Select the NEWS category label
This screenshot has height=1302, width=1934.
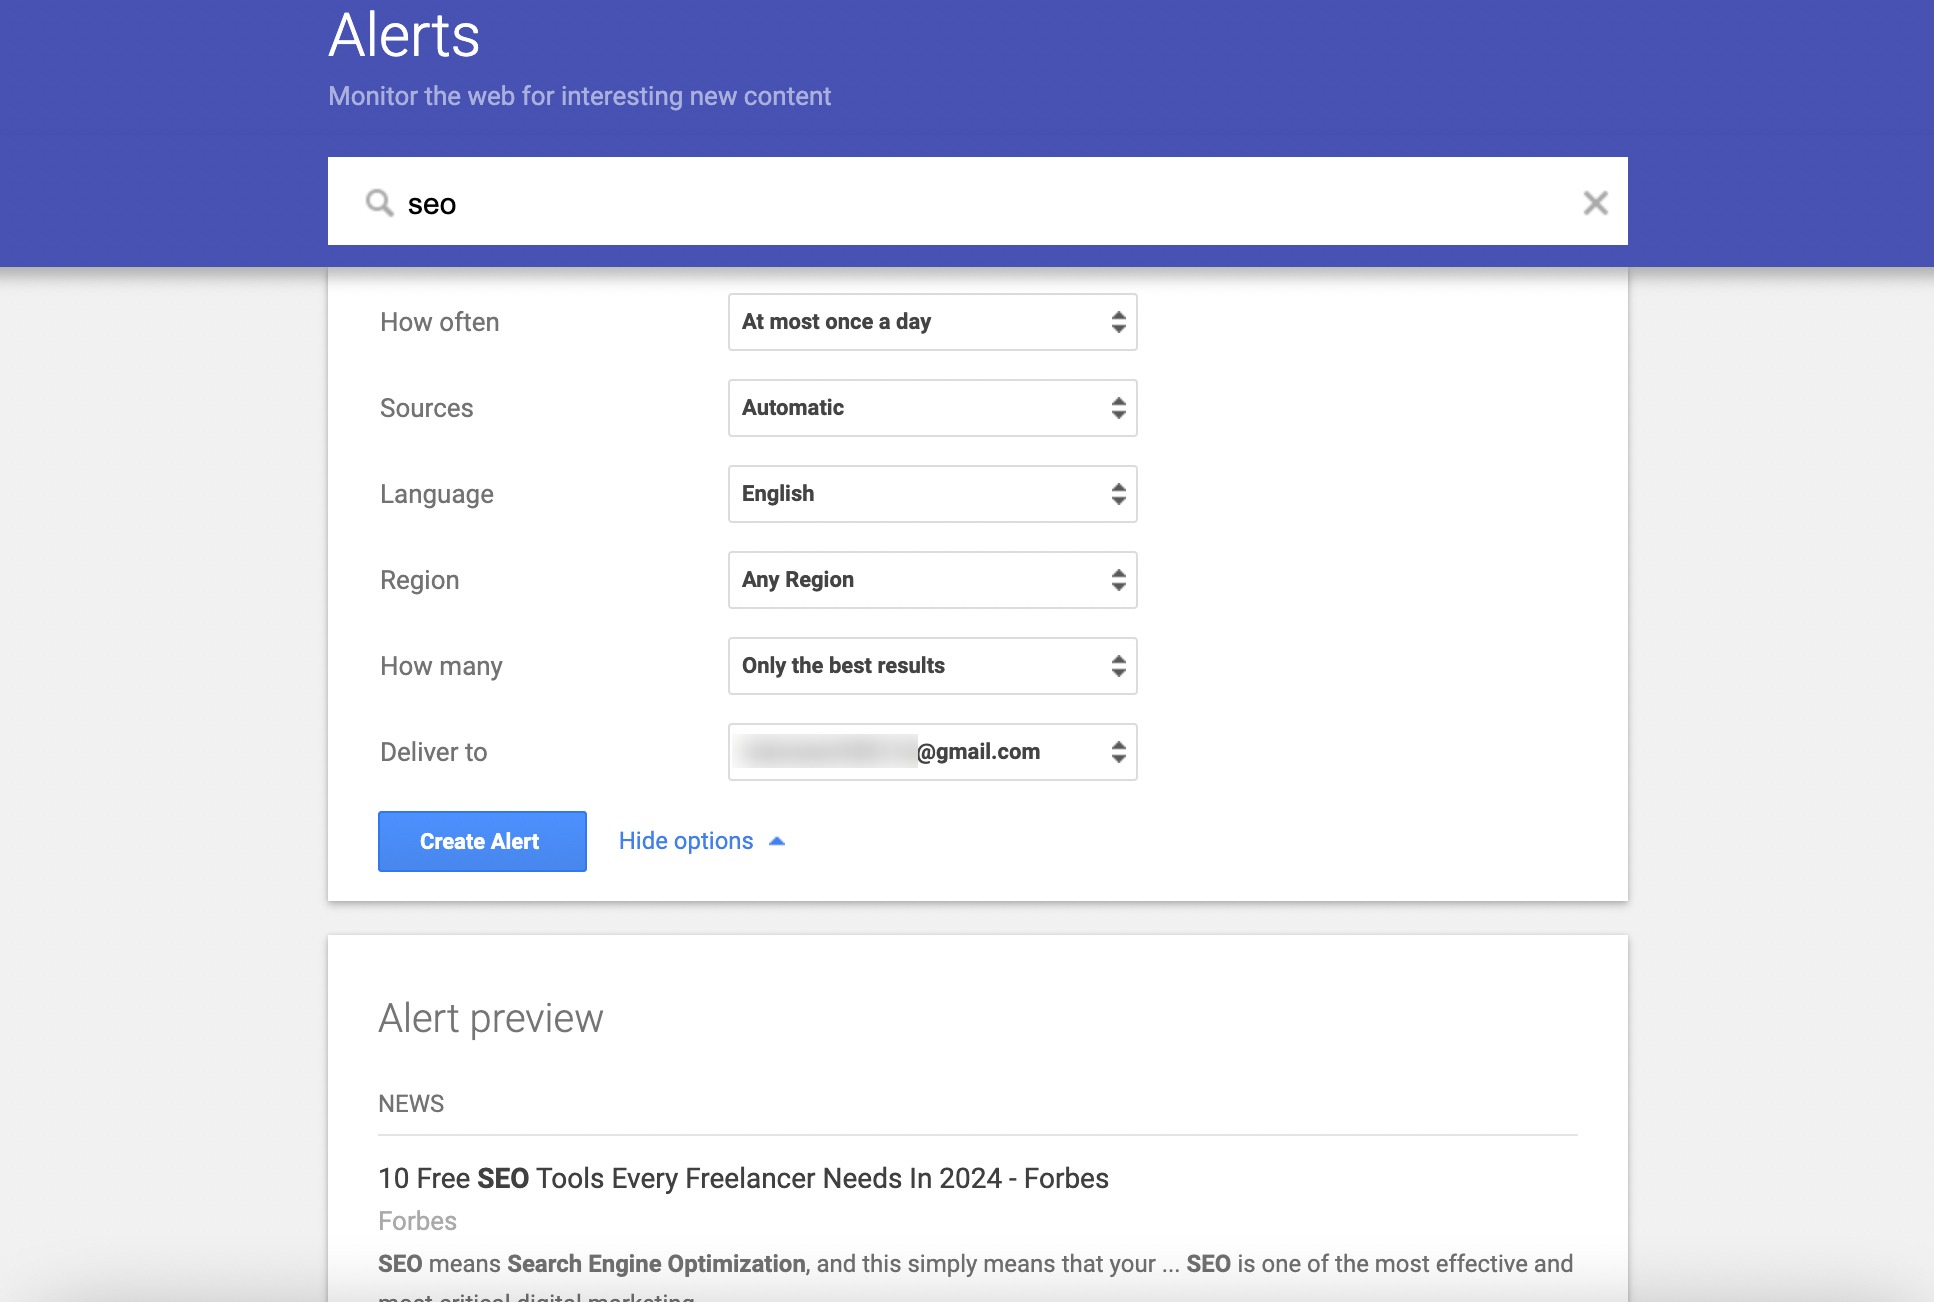pyautogui.click(x=411, y=1101)
